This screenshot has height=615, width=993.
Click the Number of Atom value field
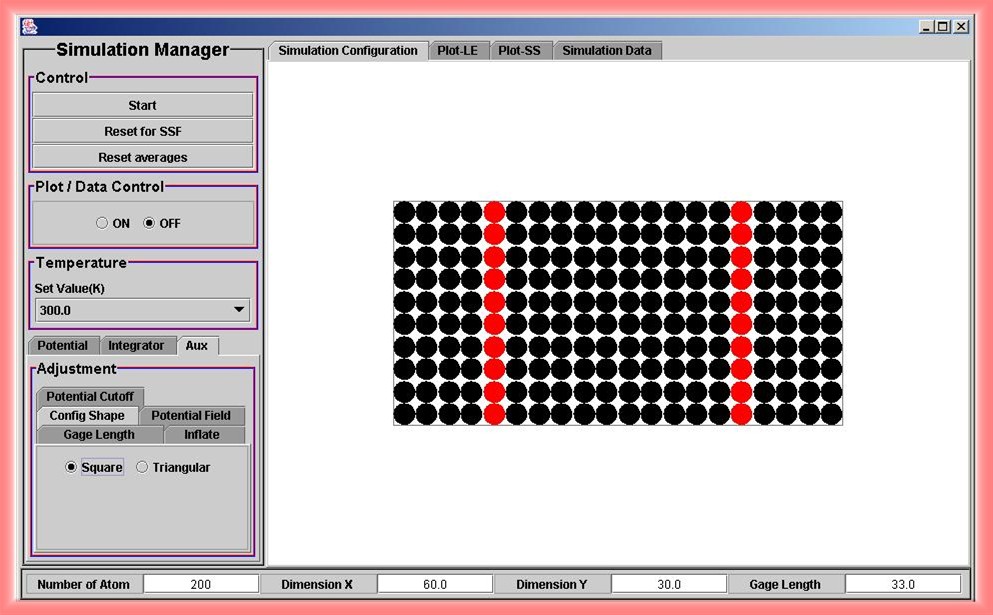pos(201,585)
